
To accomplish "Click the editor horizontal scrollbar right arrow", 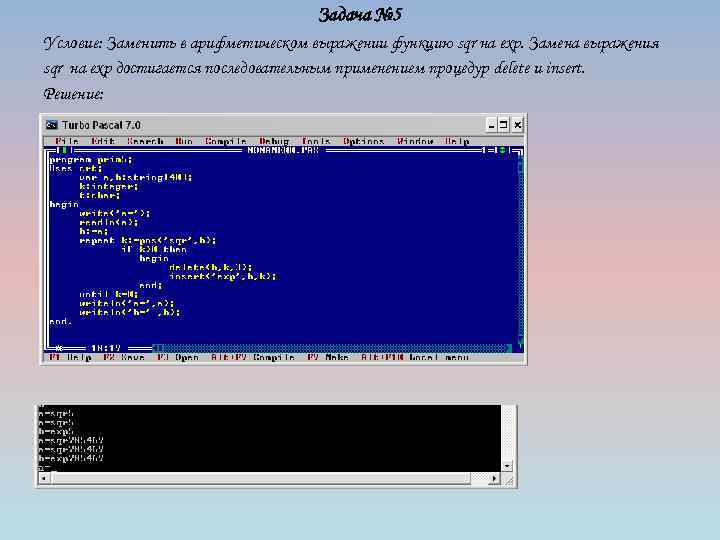I will [x=509, y=348].
